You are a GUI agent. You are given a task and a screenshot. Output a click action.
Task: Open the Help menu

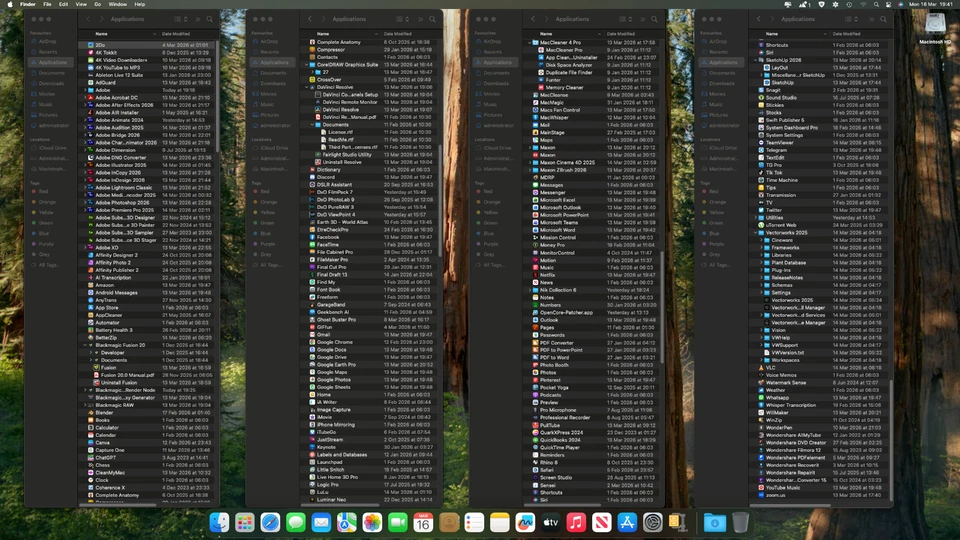pyautogui.click(x=140, y=4)
